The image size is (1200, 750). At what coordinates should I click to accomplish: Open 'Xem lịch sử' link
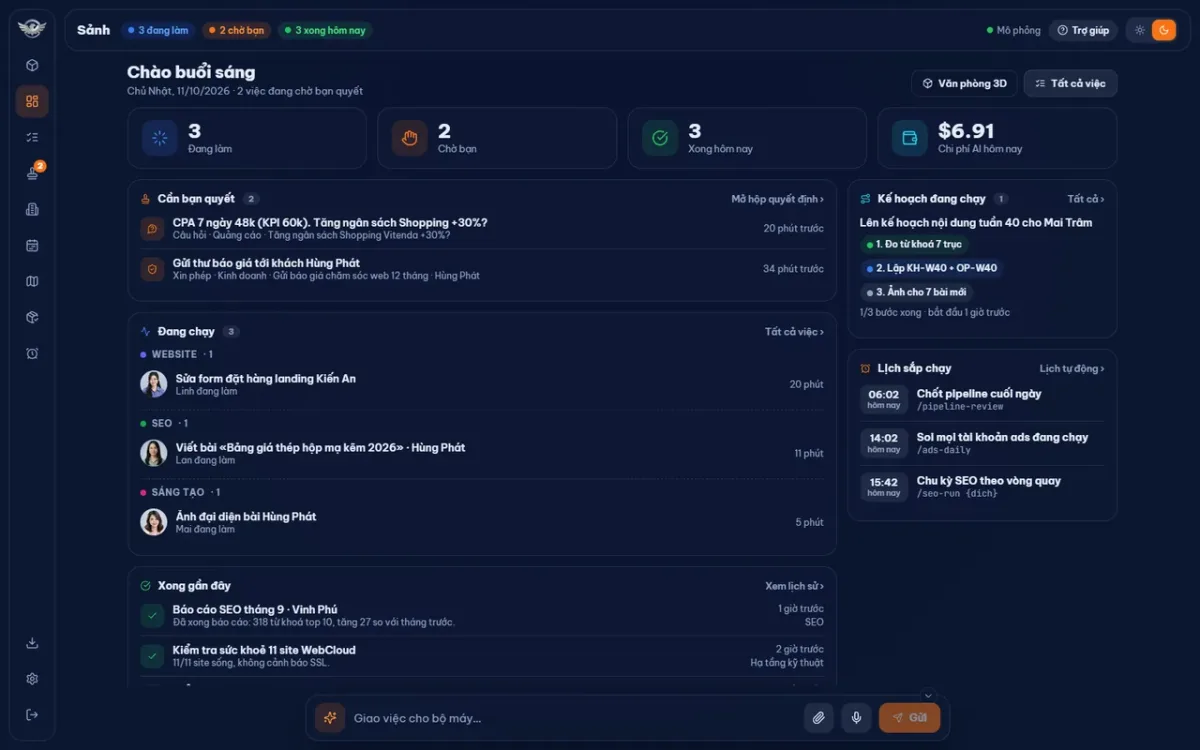[795, 586]
